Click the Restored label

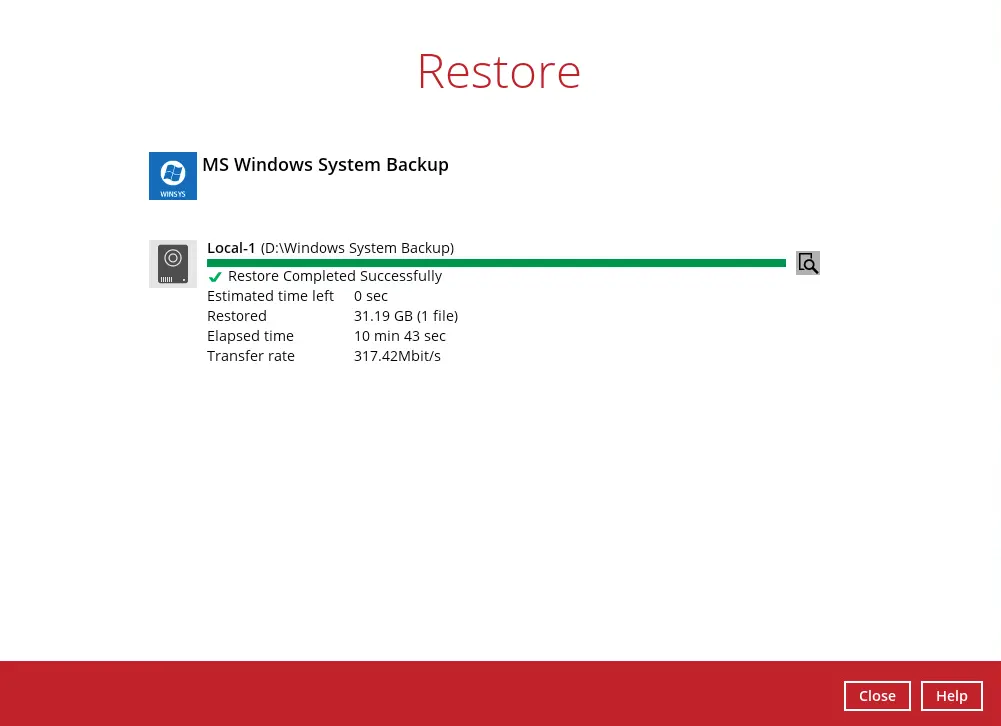[x=237, y=316]
